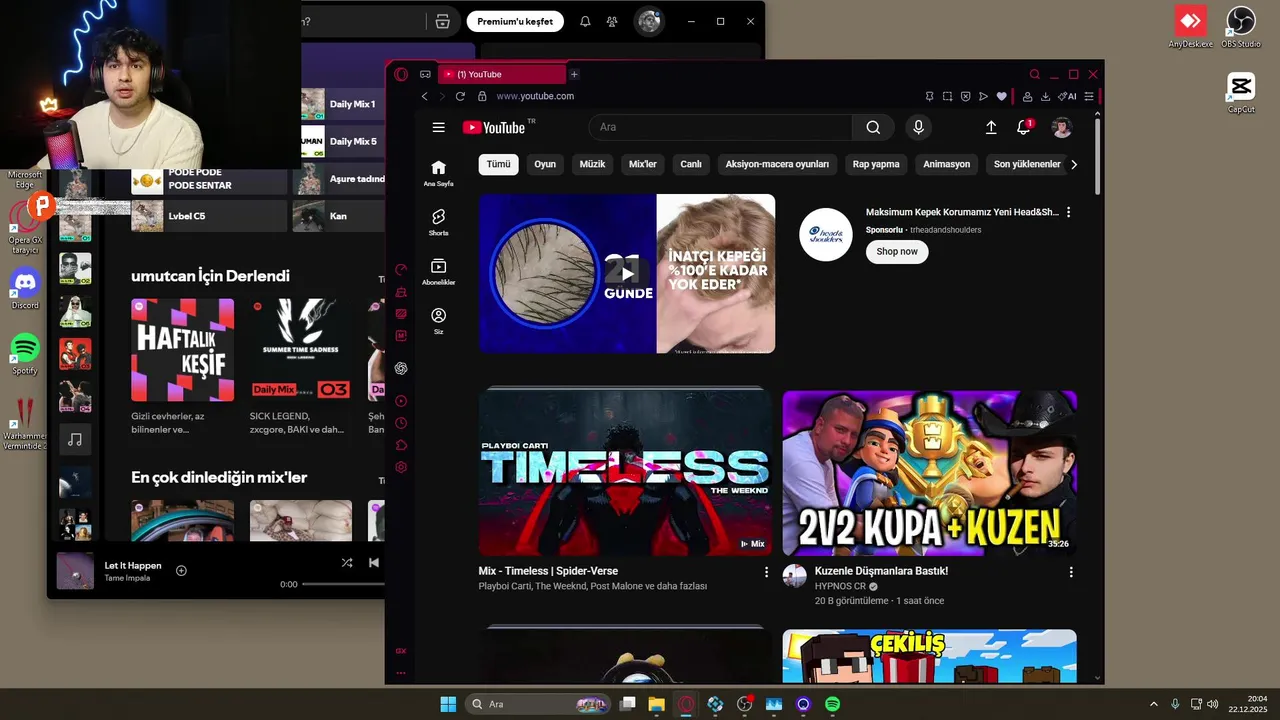Open Spotify browse icon next to search
This screenshot has width=1280, height=720.
442,21
